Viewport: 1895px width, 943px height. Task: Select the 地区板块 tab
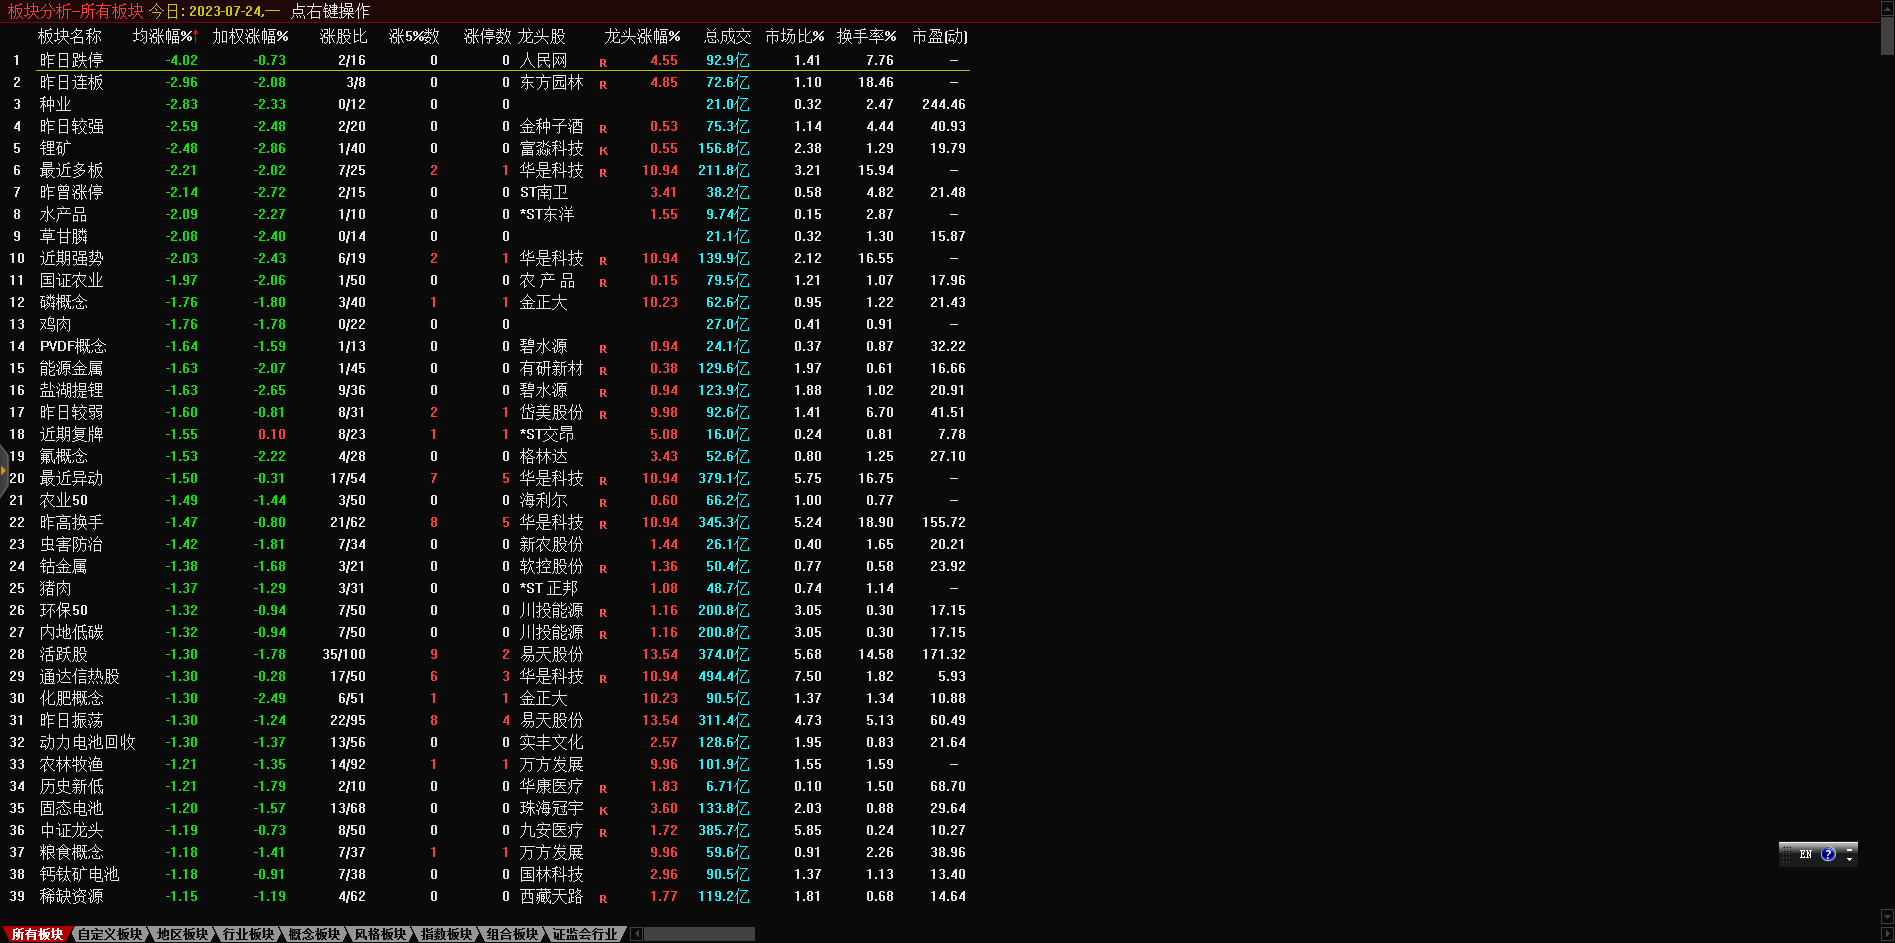point(182,934)
